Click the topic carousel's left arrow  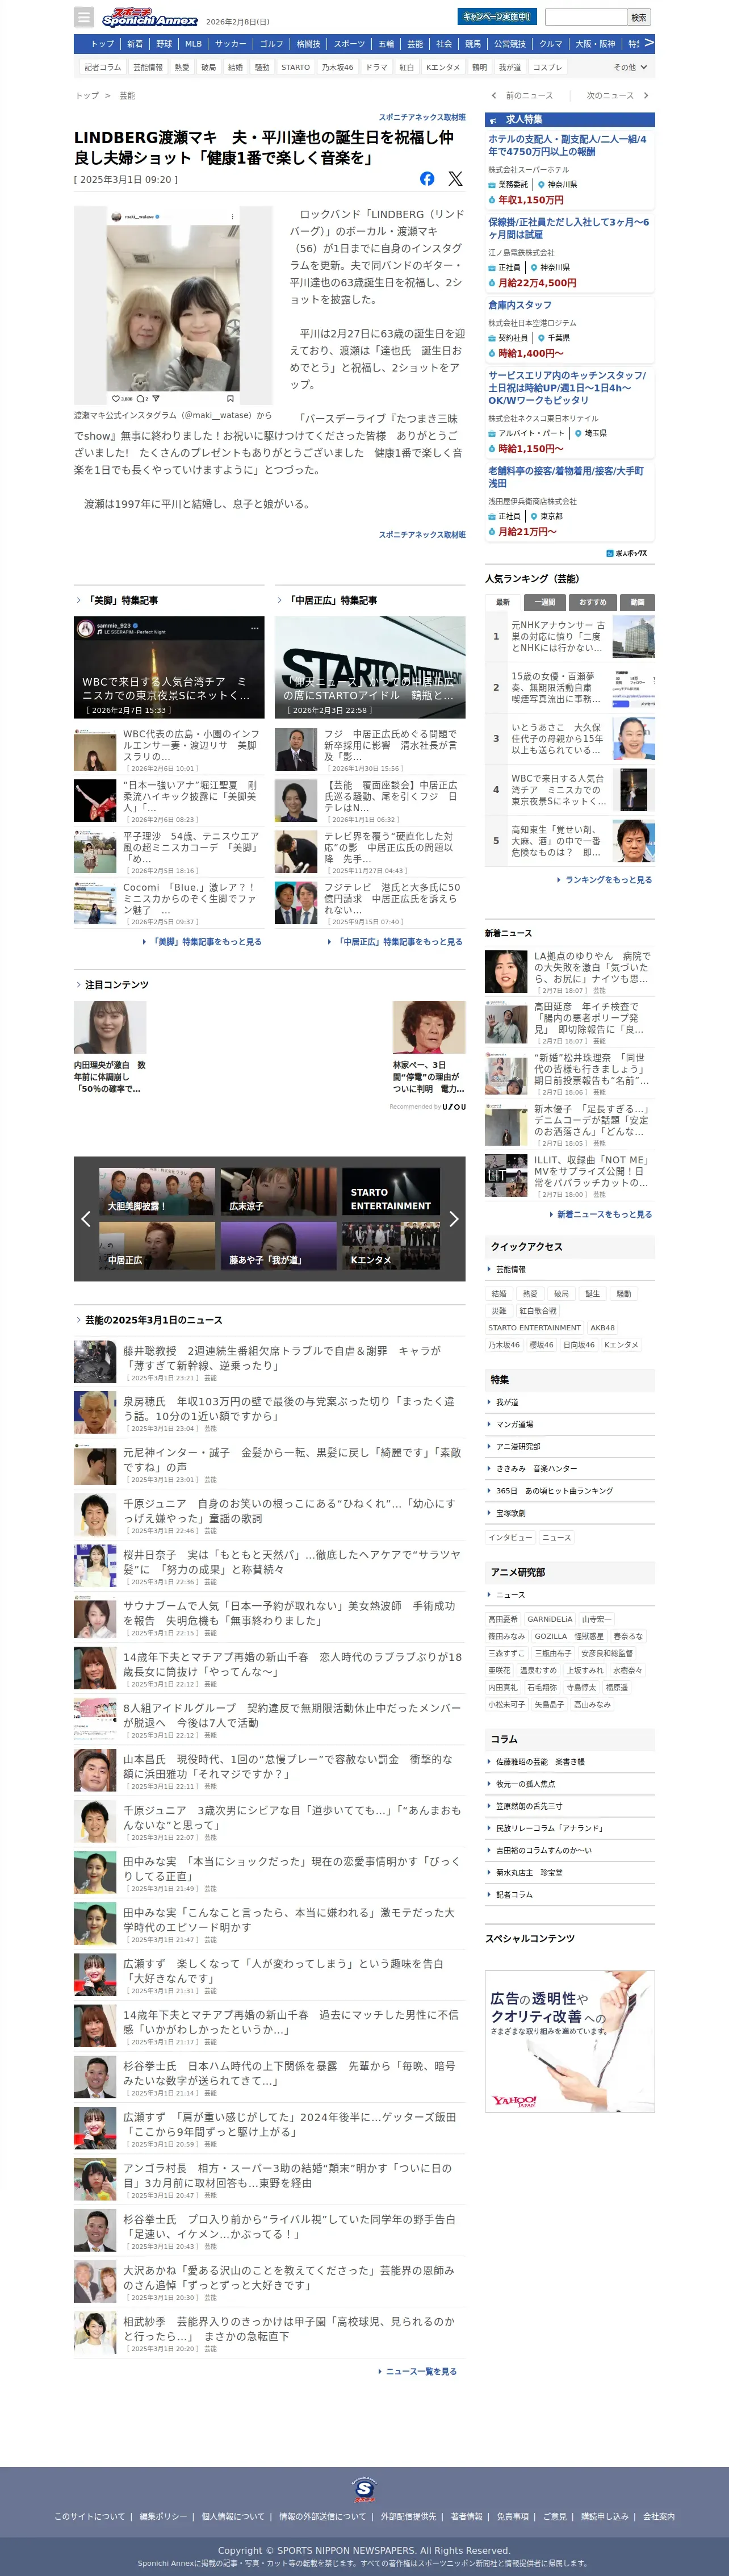click(x=86, y=1218)
